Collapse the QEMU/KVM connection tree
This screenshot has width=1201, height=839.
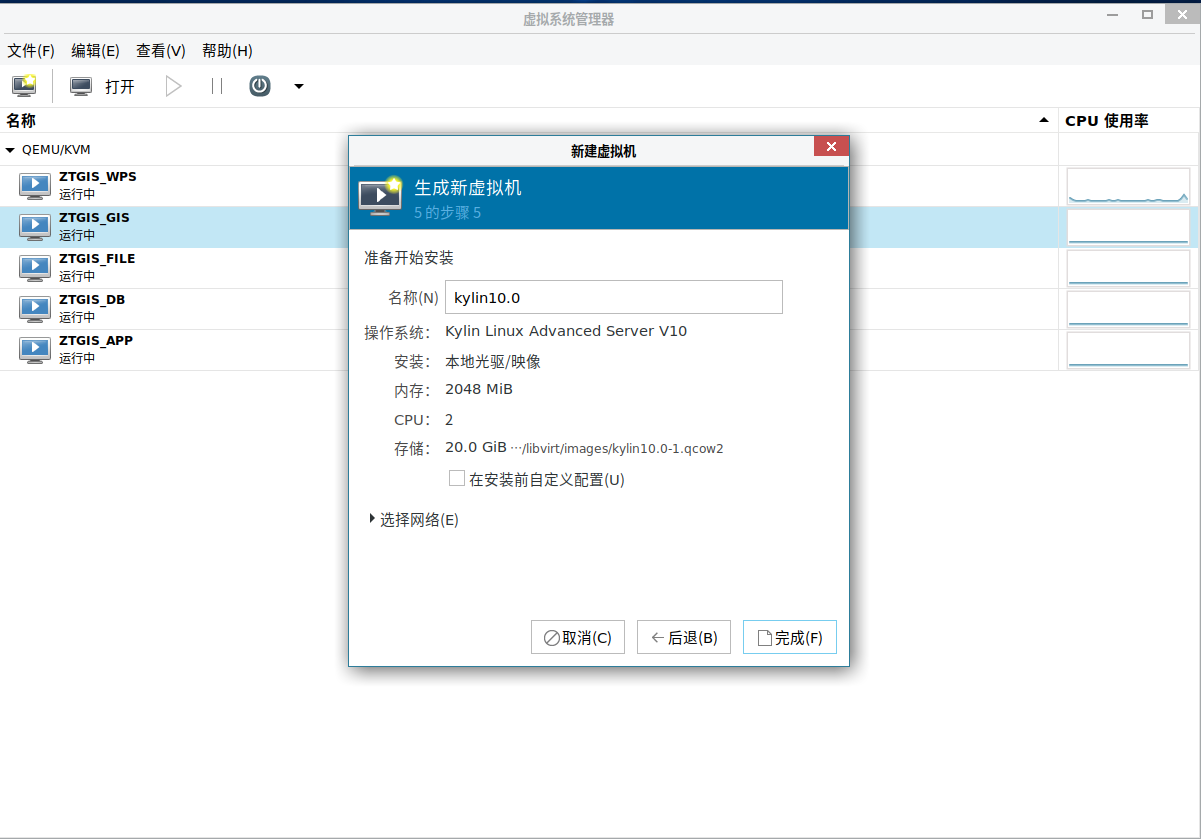(x=11, y=150)
